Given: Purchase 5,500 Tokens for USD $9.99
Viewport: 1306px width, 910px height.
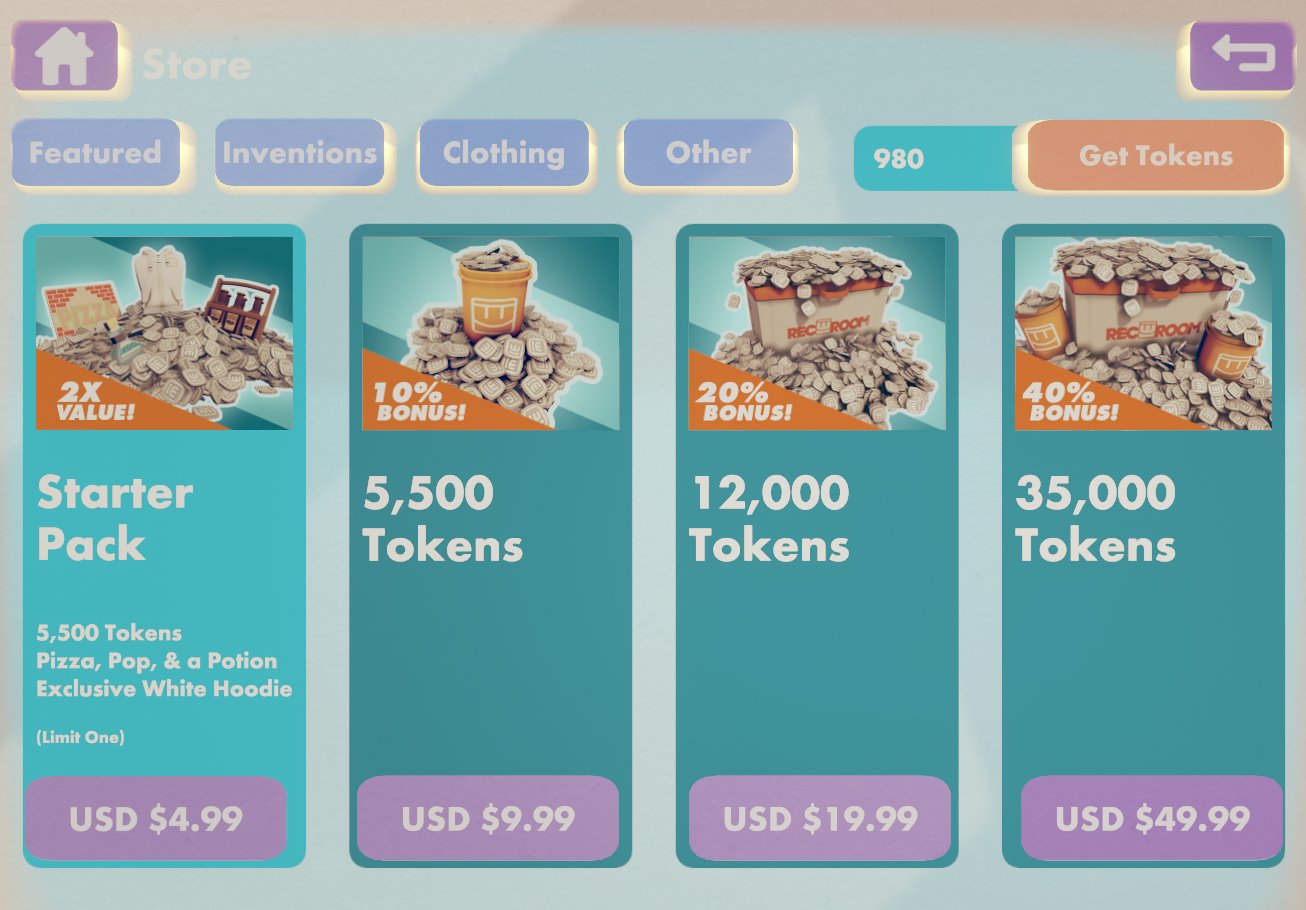Looking at the screenshot, I should (x=489, y=819).
